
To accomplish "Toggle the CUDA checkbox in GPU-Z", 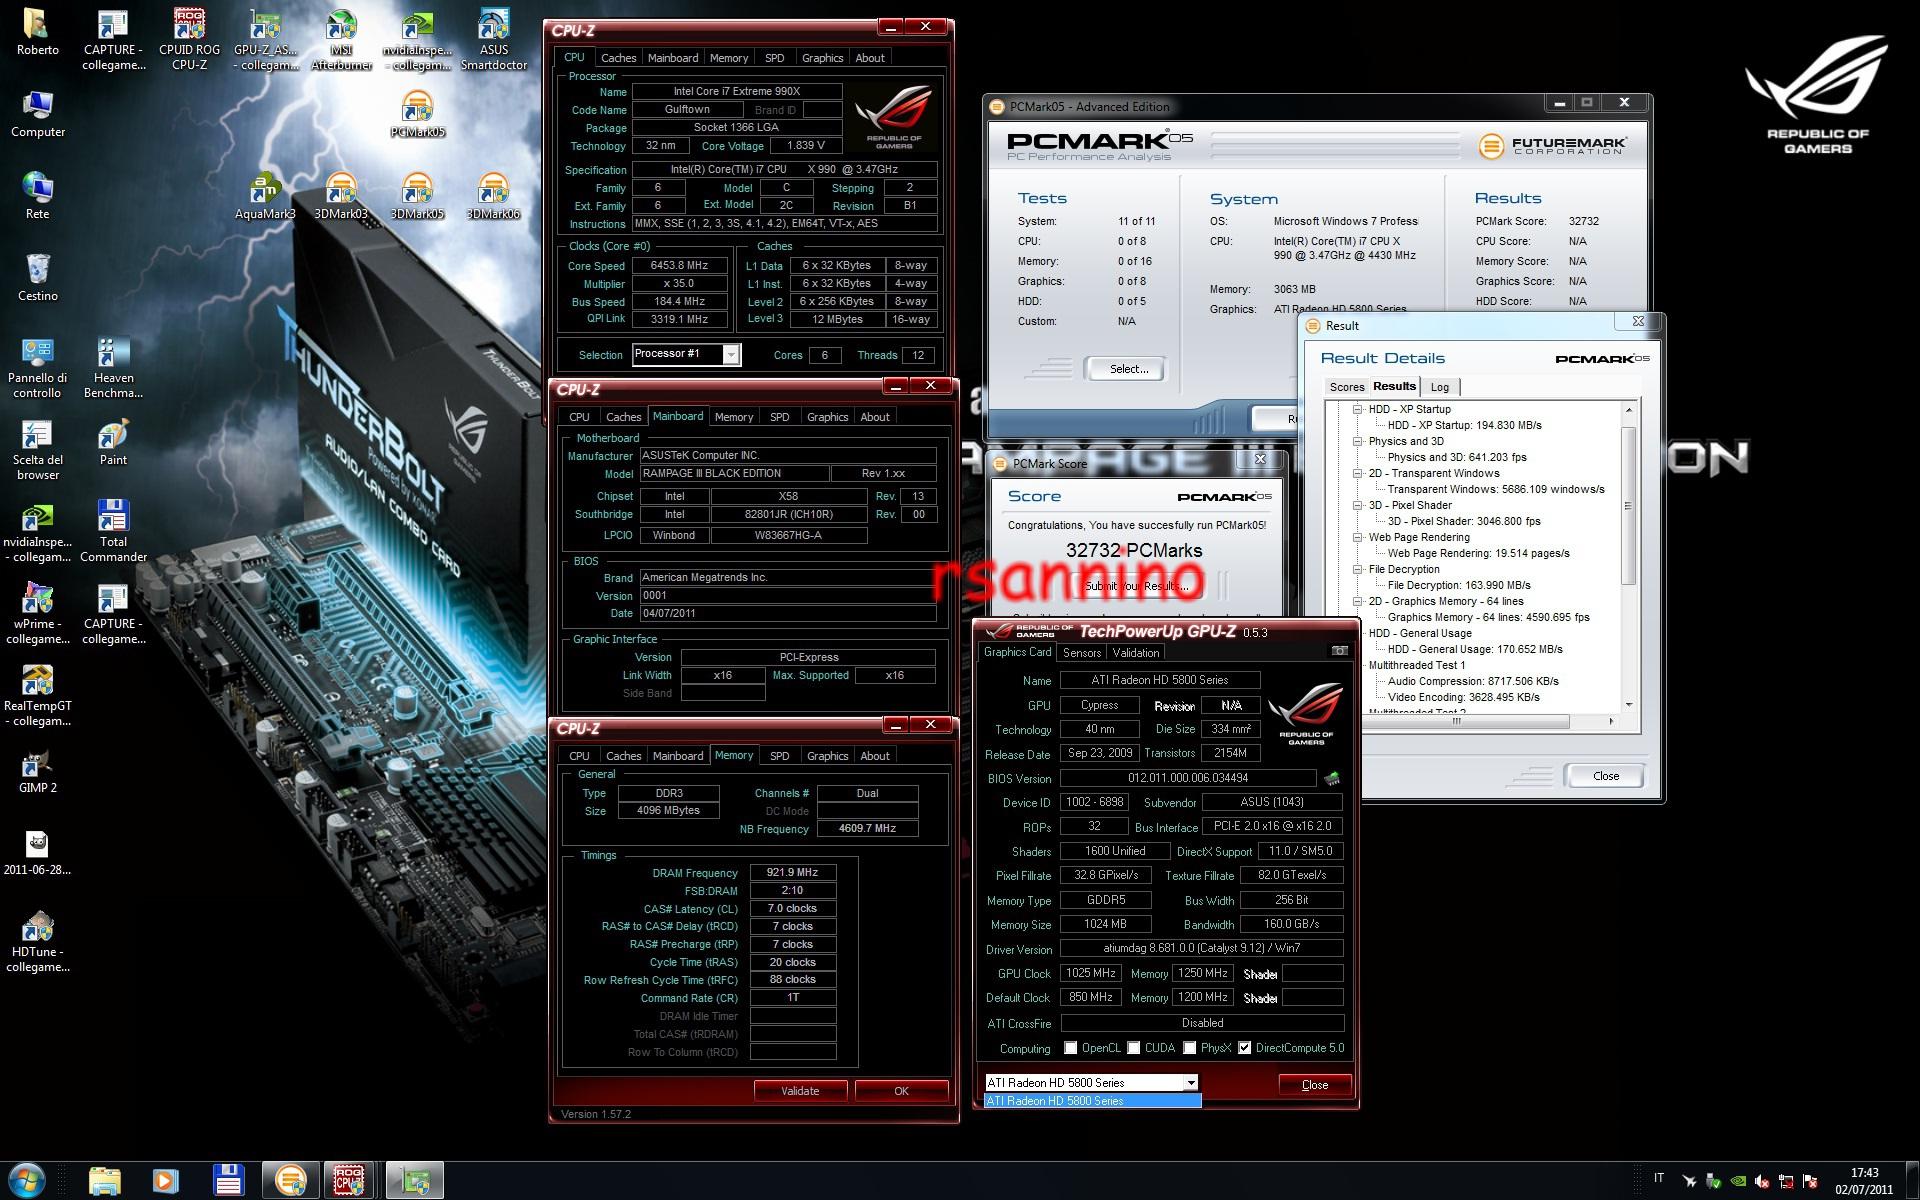I will (x=1134, y=1048).
